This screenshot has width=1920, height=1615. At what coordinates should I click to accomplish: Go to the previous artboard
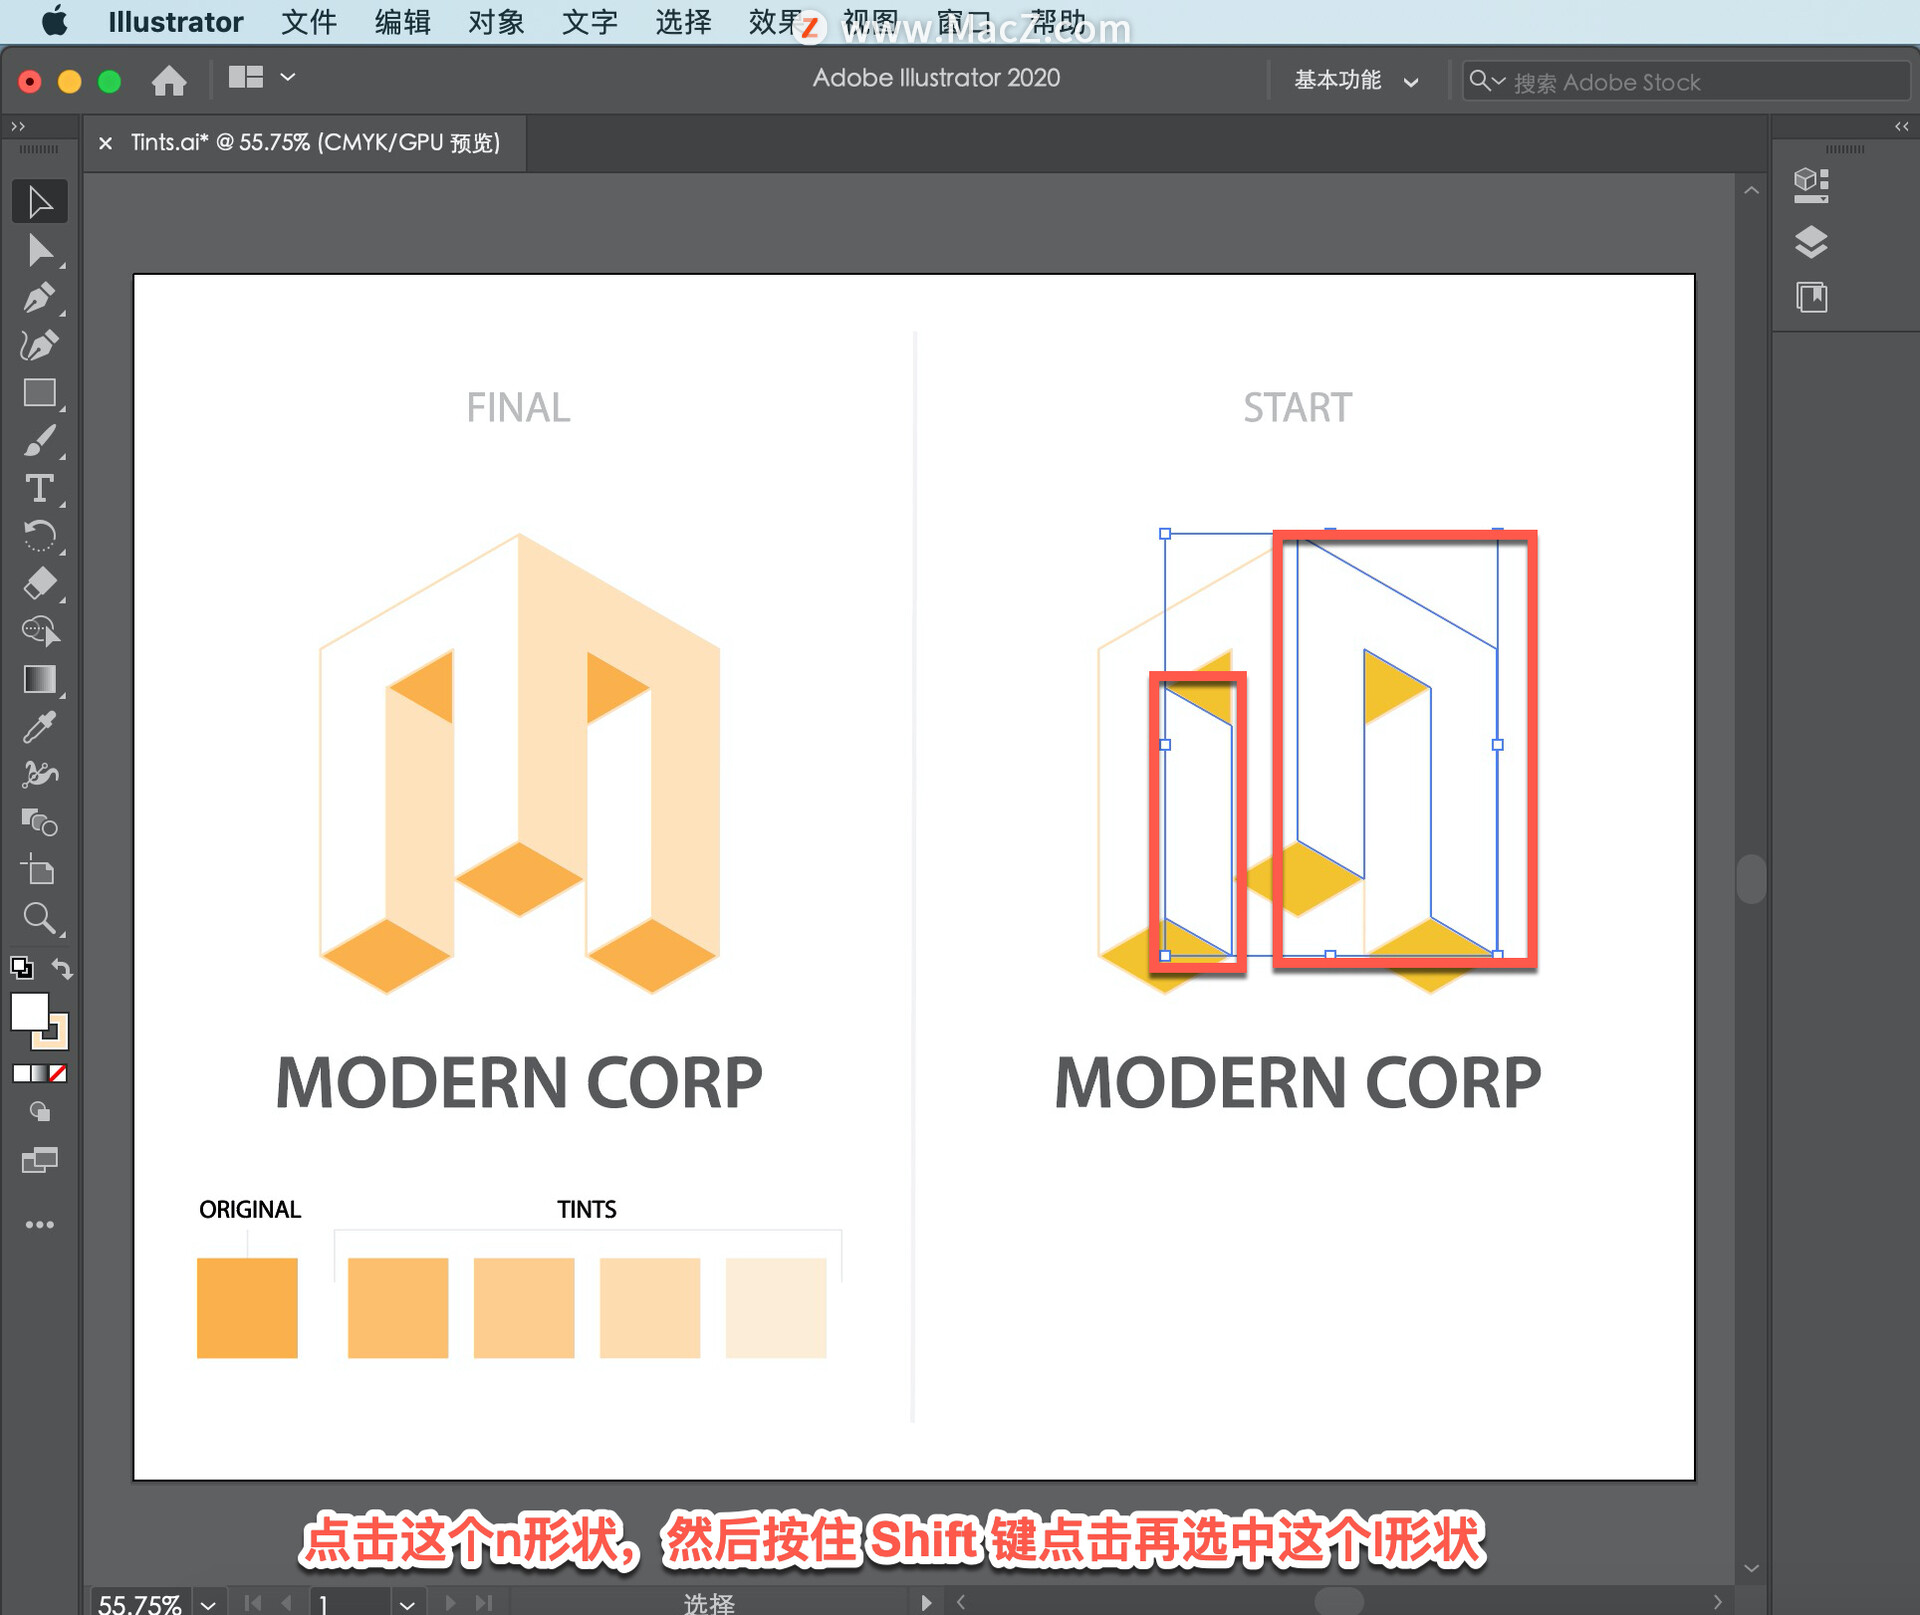point(287,1603)
